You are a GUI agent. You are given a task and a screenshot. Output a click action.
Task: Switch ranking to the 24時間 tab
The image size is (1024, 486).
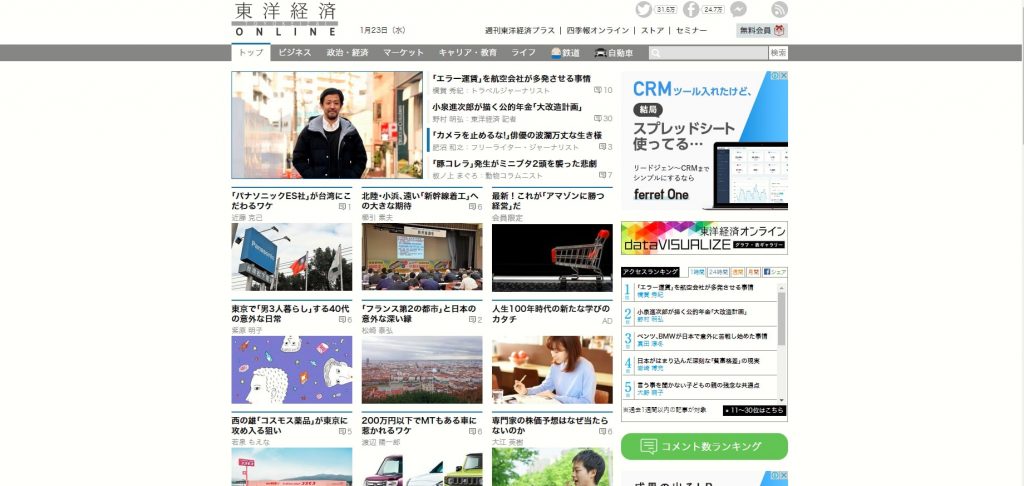[718, 272]
